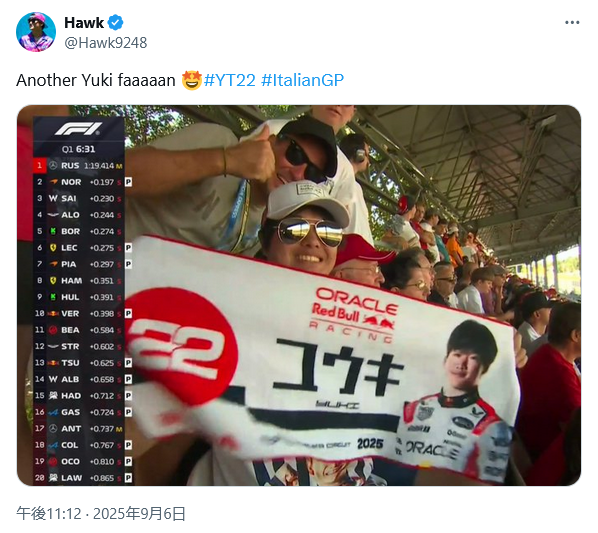This screenshot has height=533, width=598.
Task: Click the fan's mirrored aviator sunglasses
Action: pos(309,232)
